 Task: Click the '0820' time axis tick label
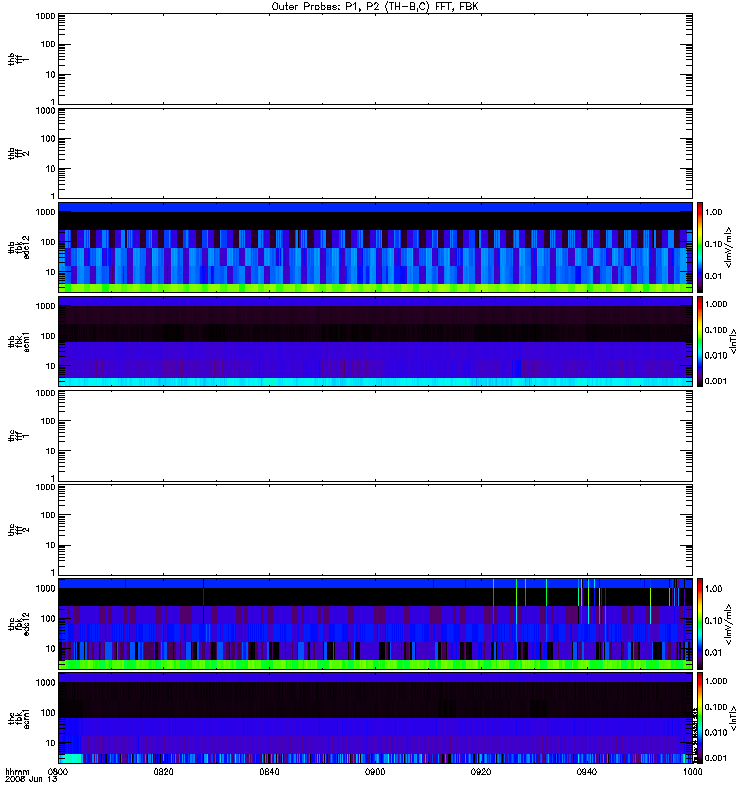163,772
